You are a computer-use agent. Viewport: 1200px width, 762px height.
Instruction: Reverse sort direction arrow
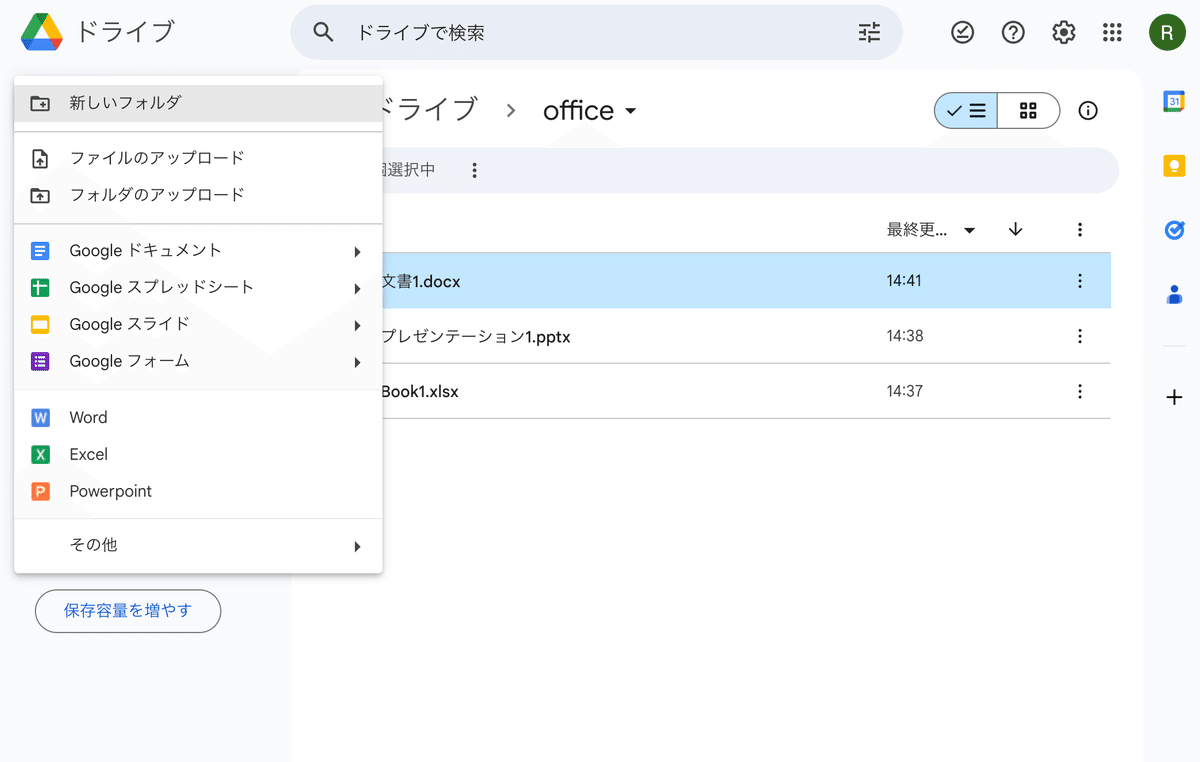click(1016, 229)
